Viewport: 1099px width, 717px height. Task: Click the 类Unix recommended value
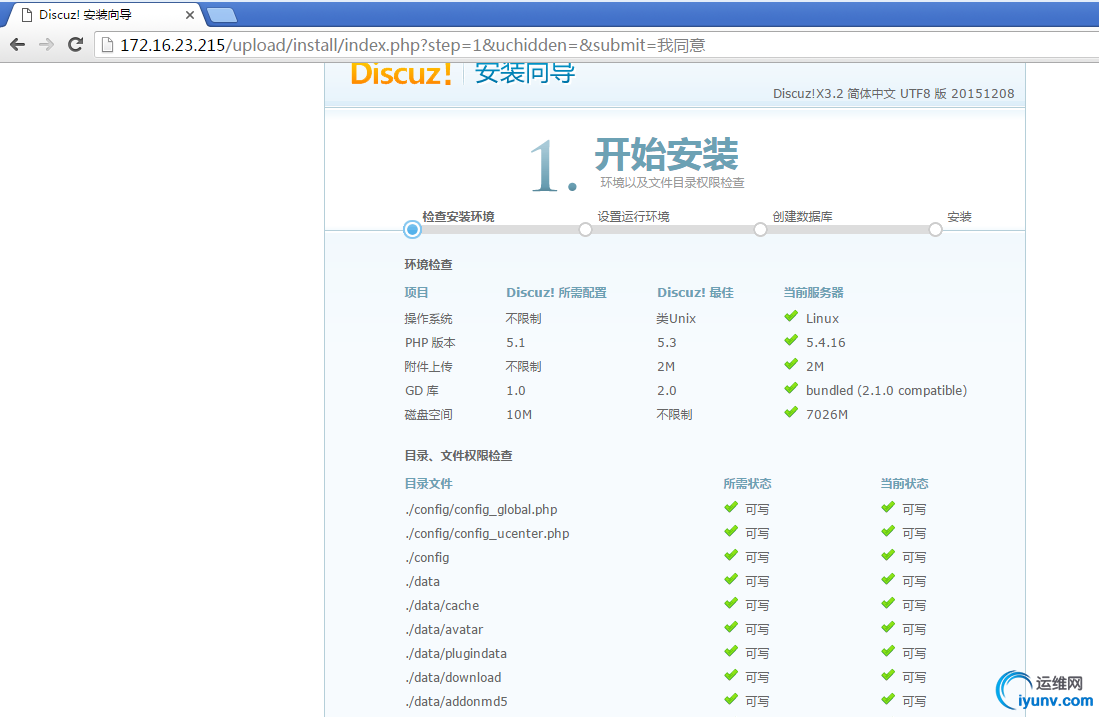(x=676, y=319)
